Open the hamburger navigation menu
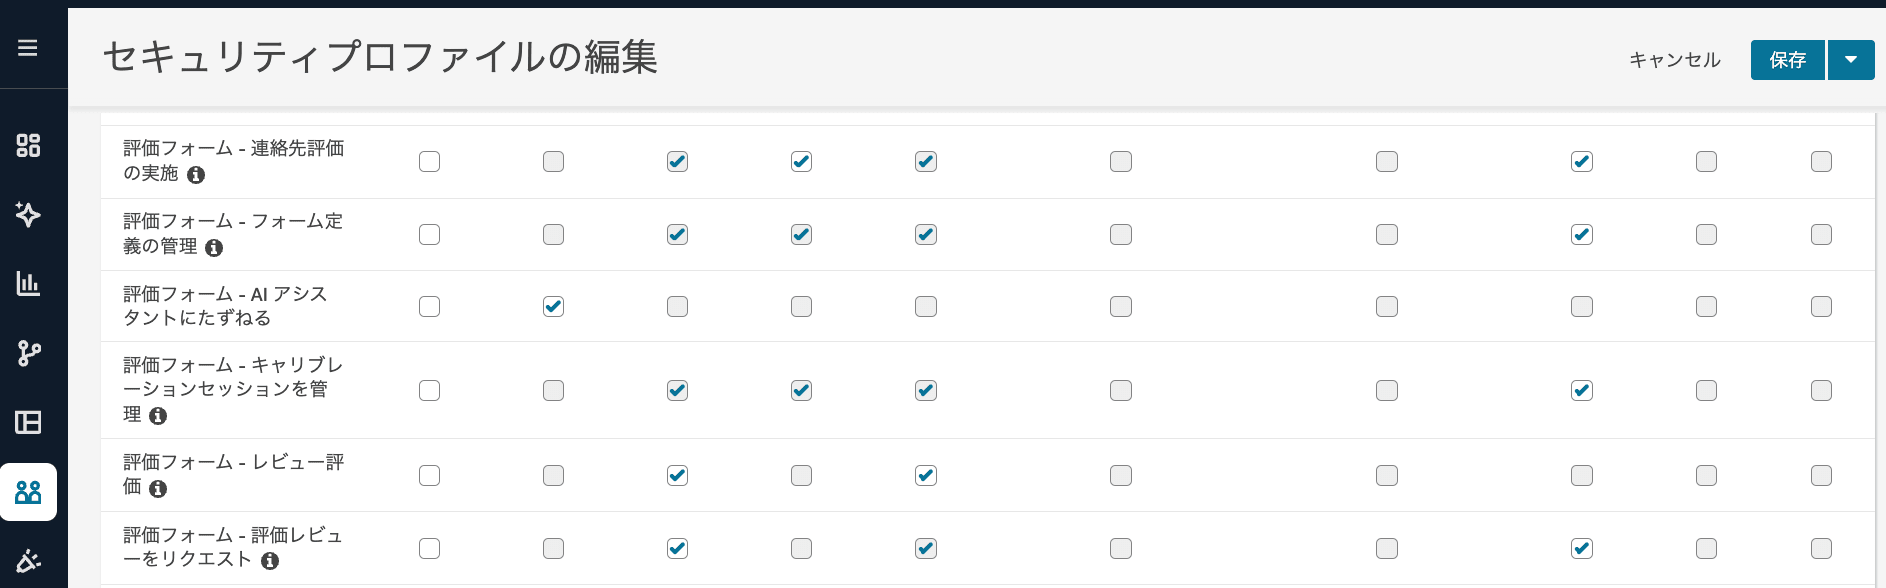This screenshot has width=1886, height=588. (28, 48)
